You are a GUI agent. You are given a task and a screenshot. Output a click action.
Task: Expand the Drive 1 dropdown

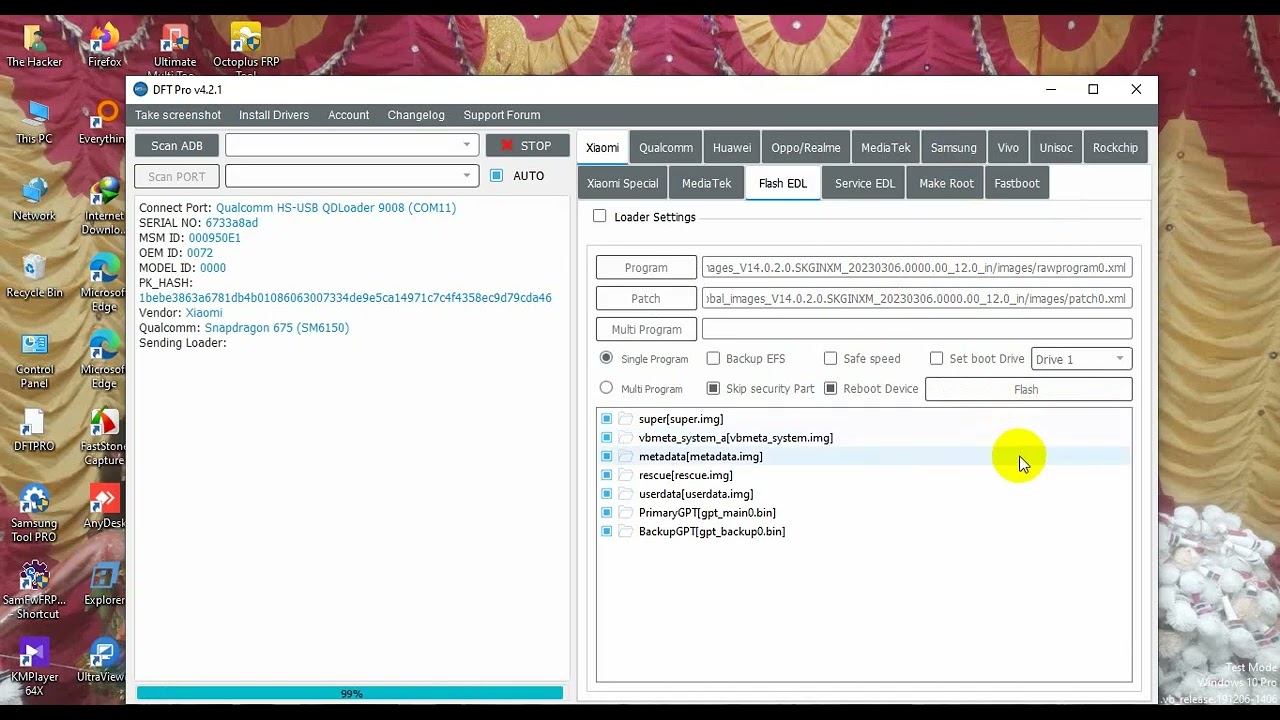[1081, 359]
